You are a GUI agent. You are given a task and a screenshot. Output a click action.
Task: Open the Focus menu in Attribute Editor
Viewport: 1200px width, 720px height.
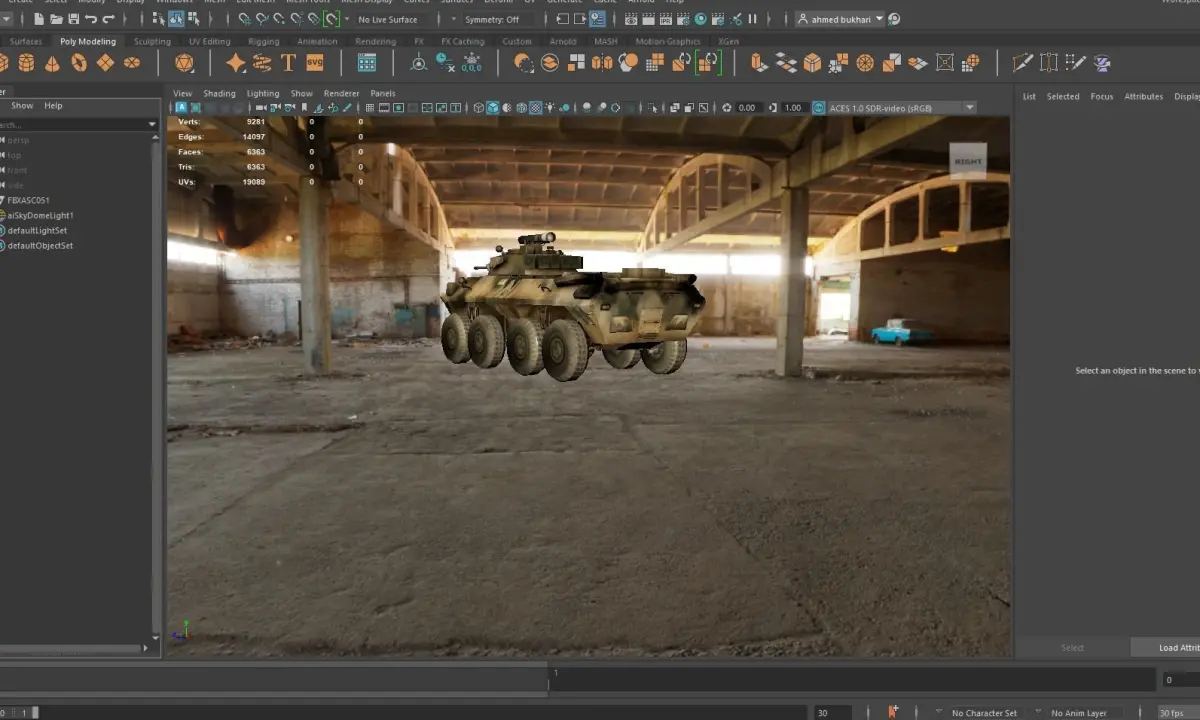(x=1102, y=96)
